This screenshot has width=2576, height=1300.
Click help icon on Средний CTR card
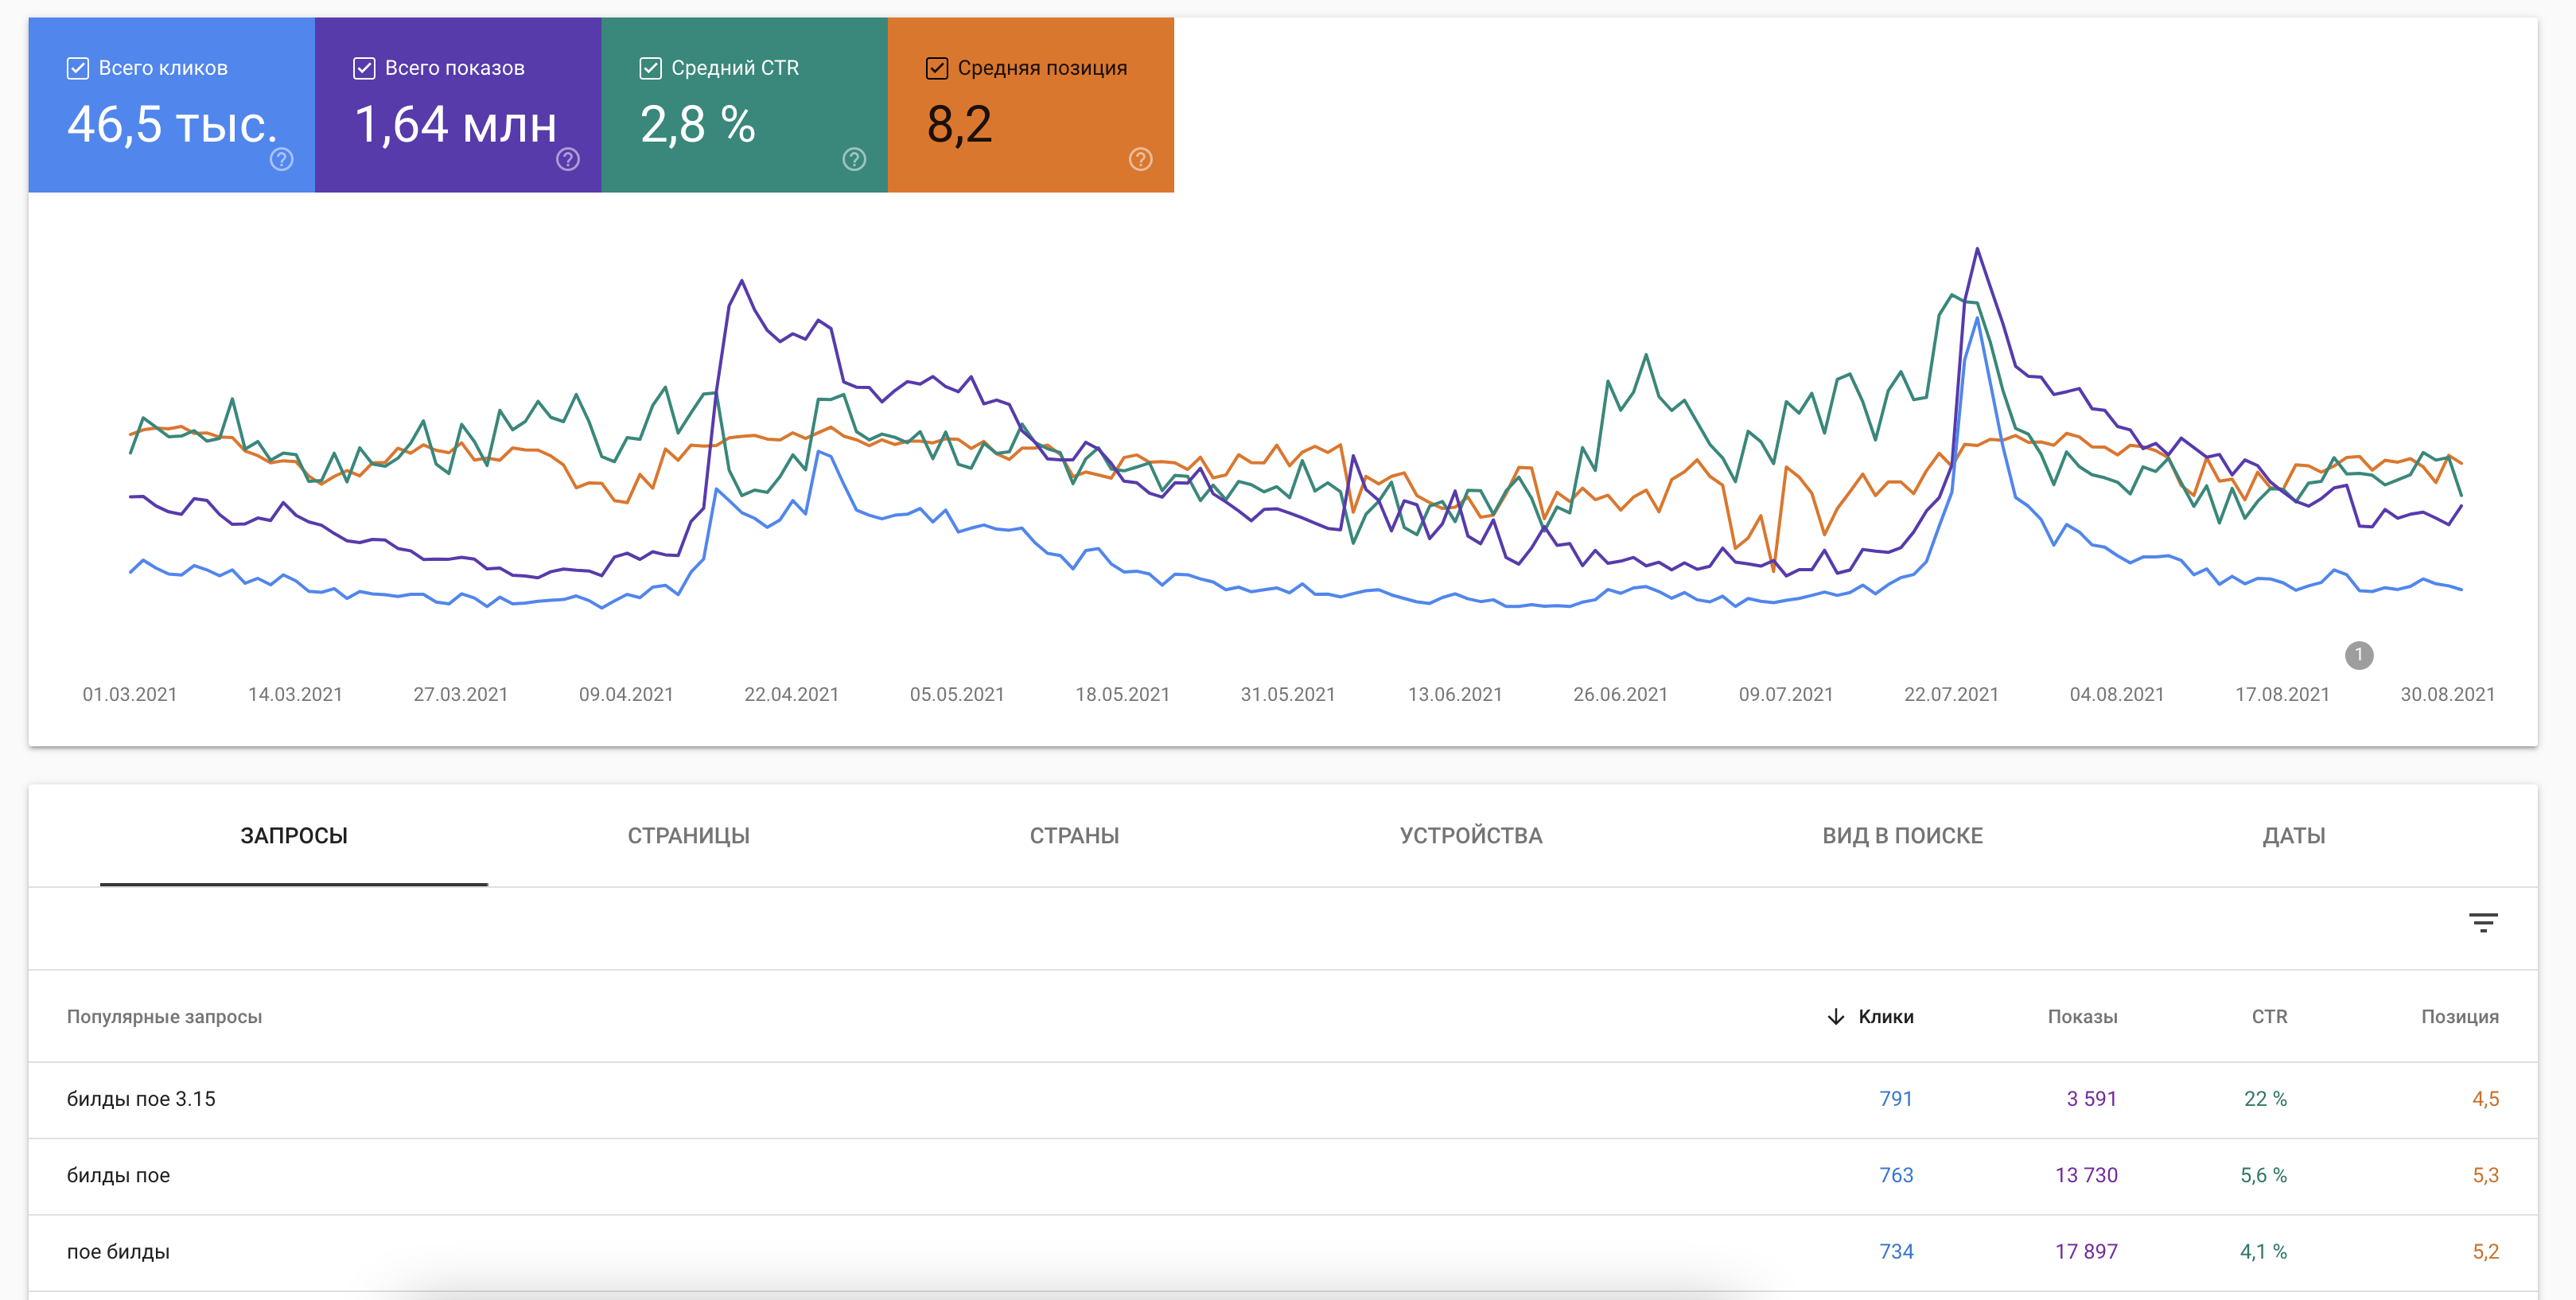point(853,159)
